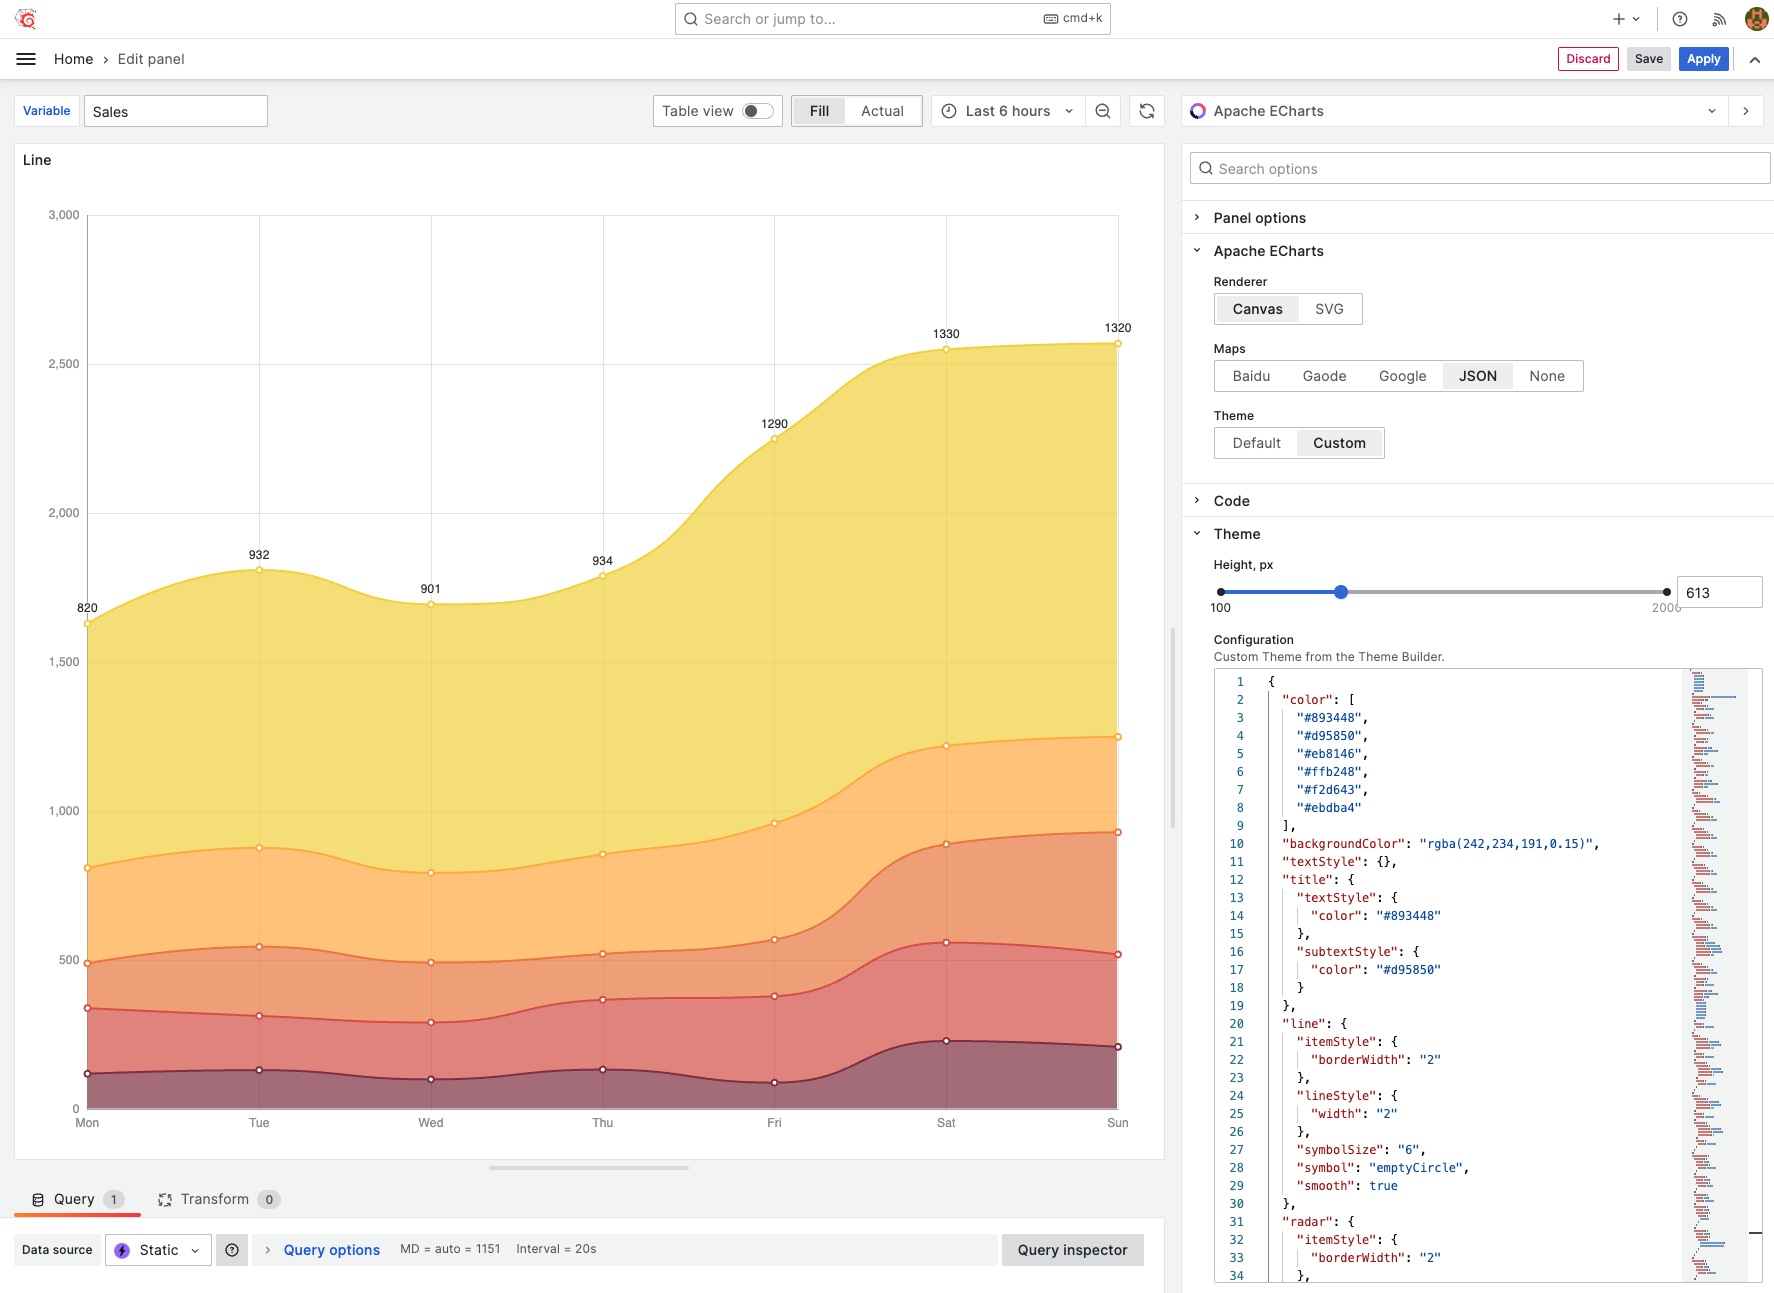The height and width of the screenshot is (1293, 1774).
Task: Switch to the Transform tab
Action: pyautogui.click(x=215, y=1199)
